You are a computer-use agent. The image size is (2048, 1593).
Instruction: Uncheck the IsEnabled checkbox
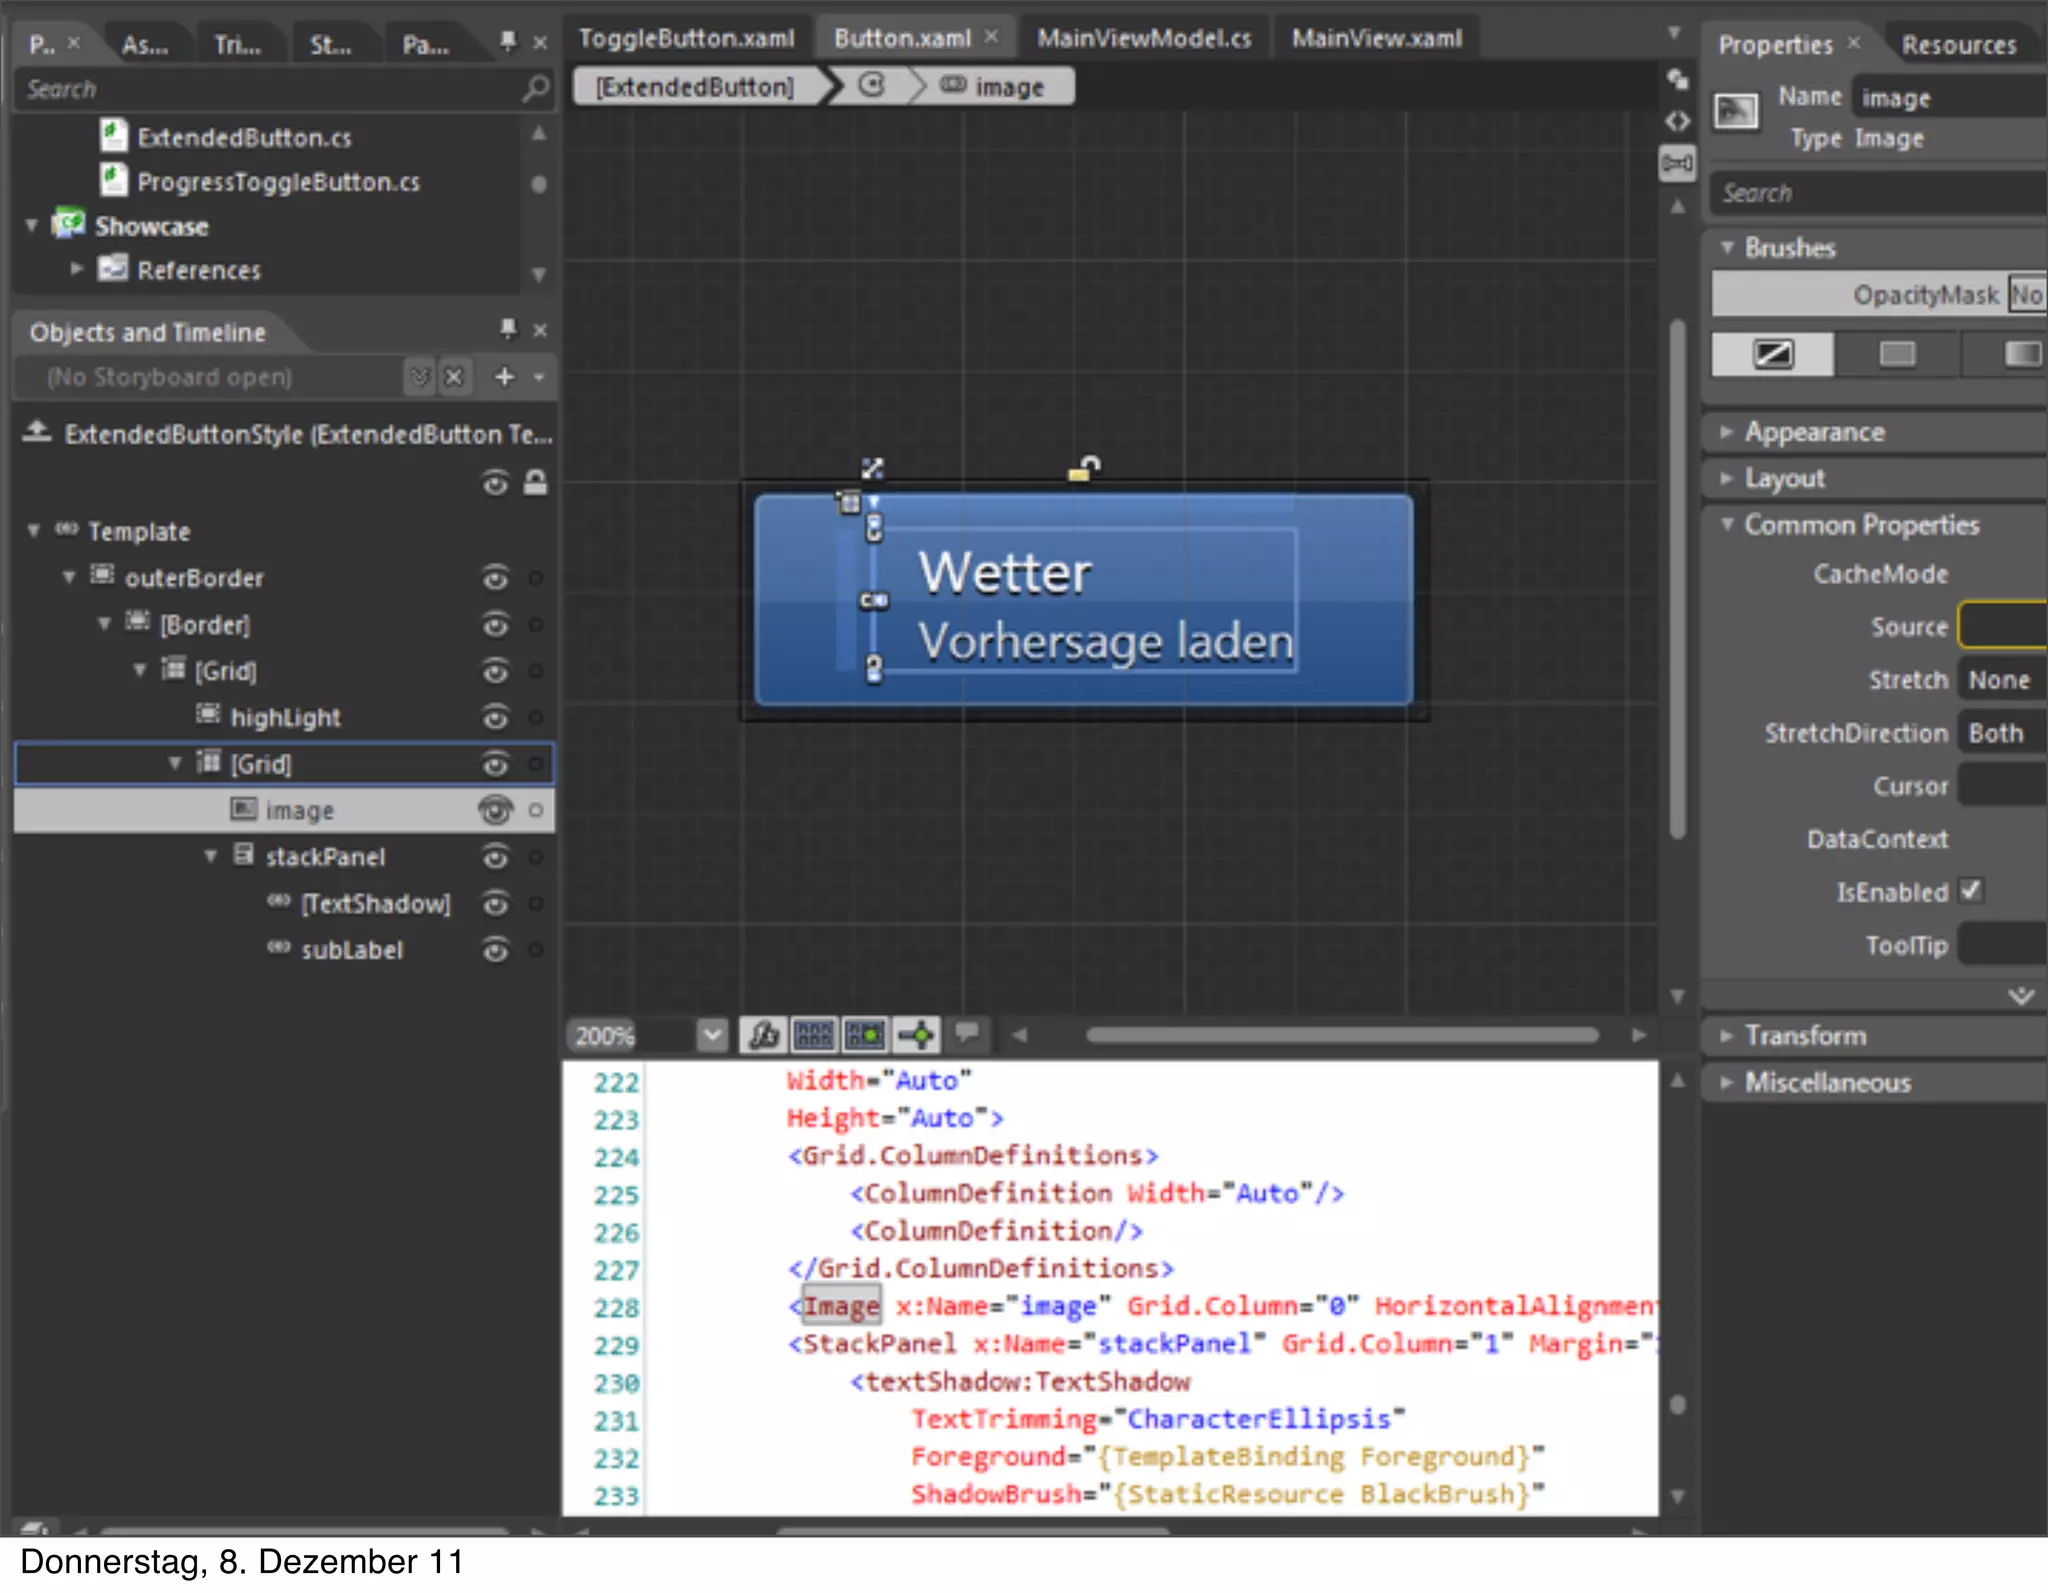coord(1970,890)
